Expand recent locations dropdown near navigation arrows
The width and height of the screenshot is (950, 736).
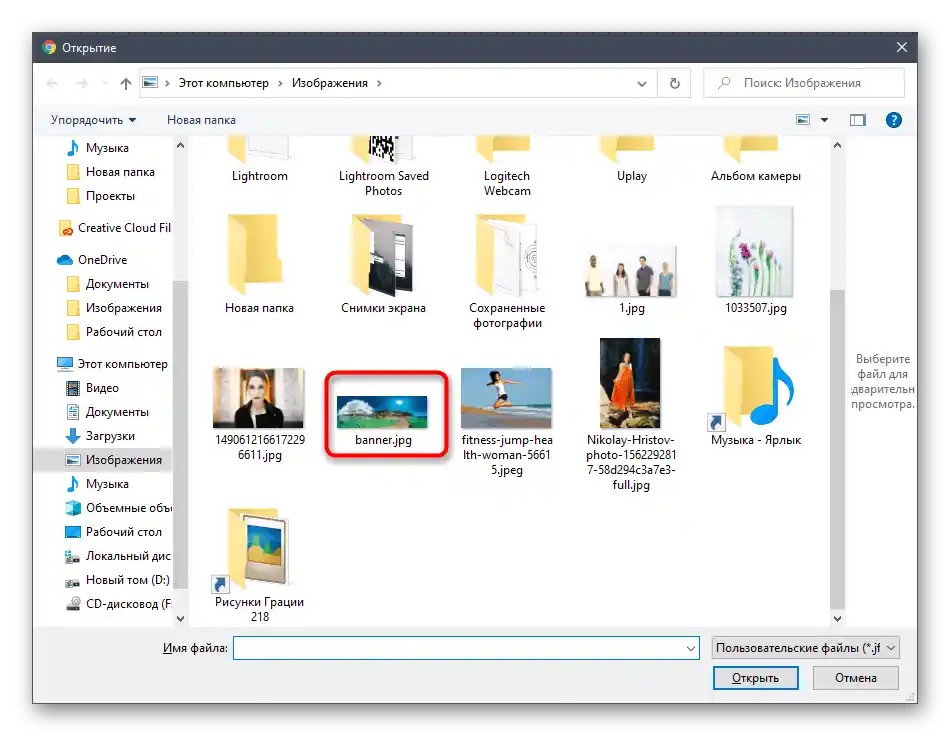pyautogui.click(x=105, y=83)
